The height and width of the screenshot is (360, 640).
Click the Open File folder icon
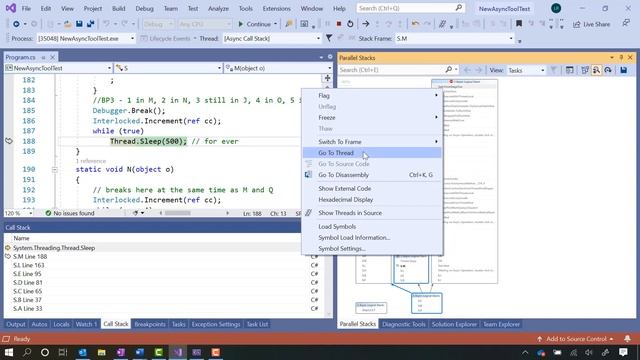(x=68, y=24)
